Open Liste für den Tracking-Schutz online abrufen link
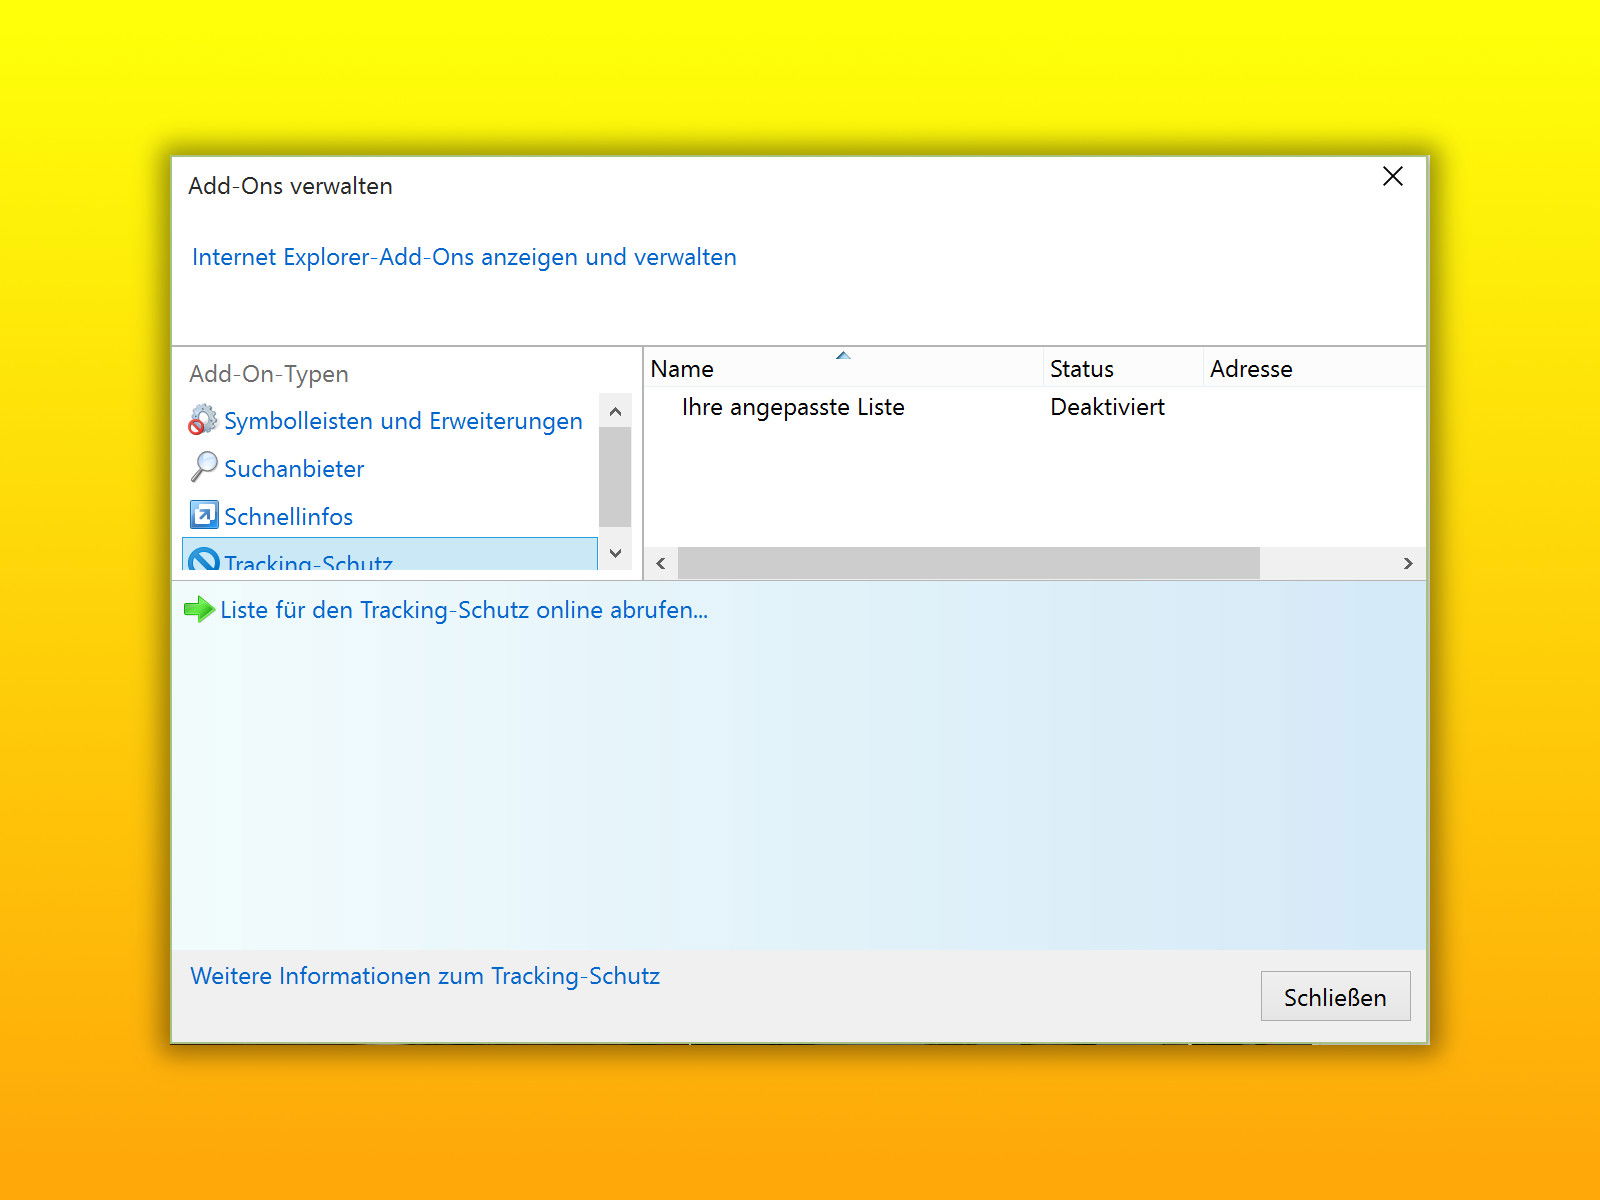This screenshot has width=1600, height=1200. 464,610
